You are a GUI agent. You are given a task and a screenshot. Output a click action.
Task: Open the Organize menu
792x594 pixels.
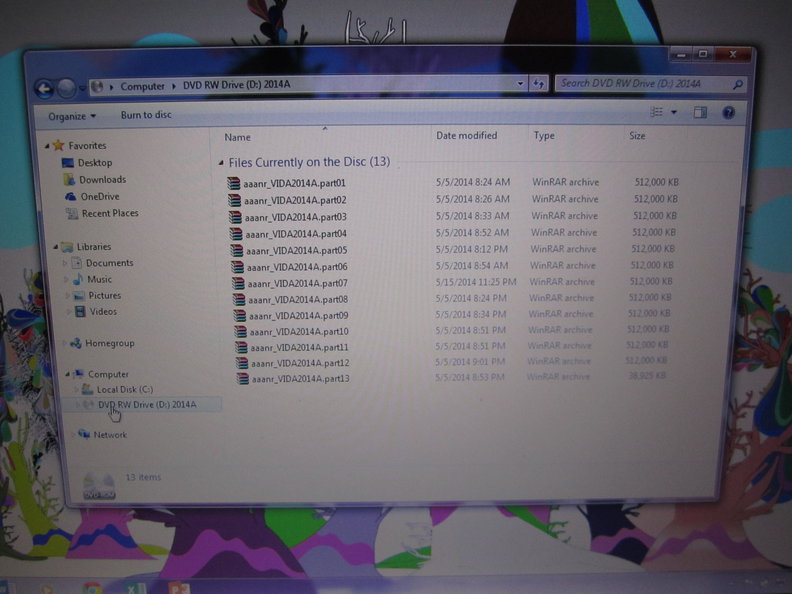(72, 116)
